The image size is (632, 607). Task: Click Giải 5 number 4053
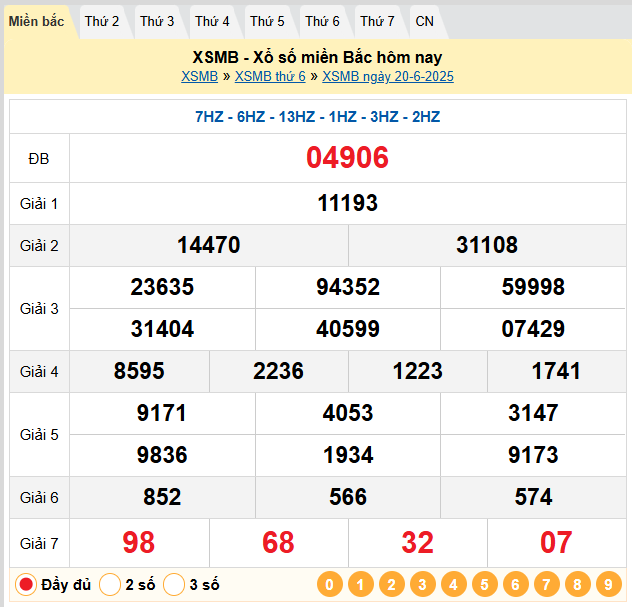point(348,413)
